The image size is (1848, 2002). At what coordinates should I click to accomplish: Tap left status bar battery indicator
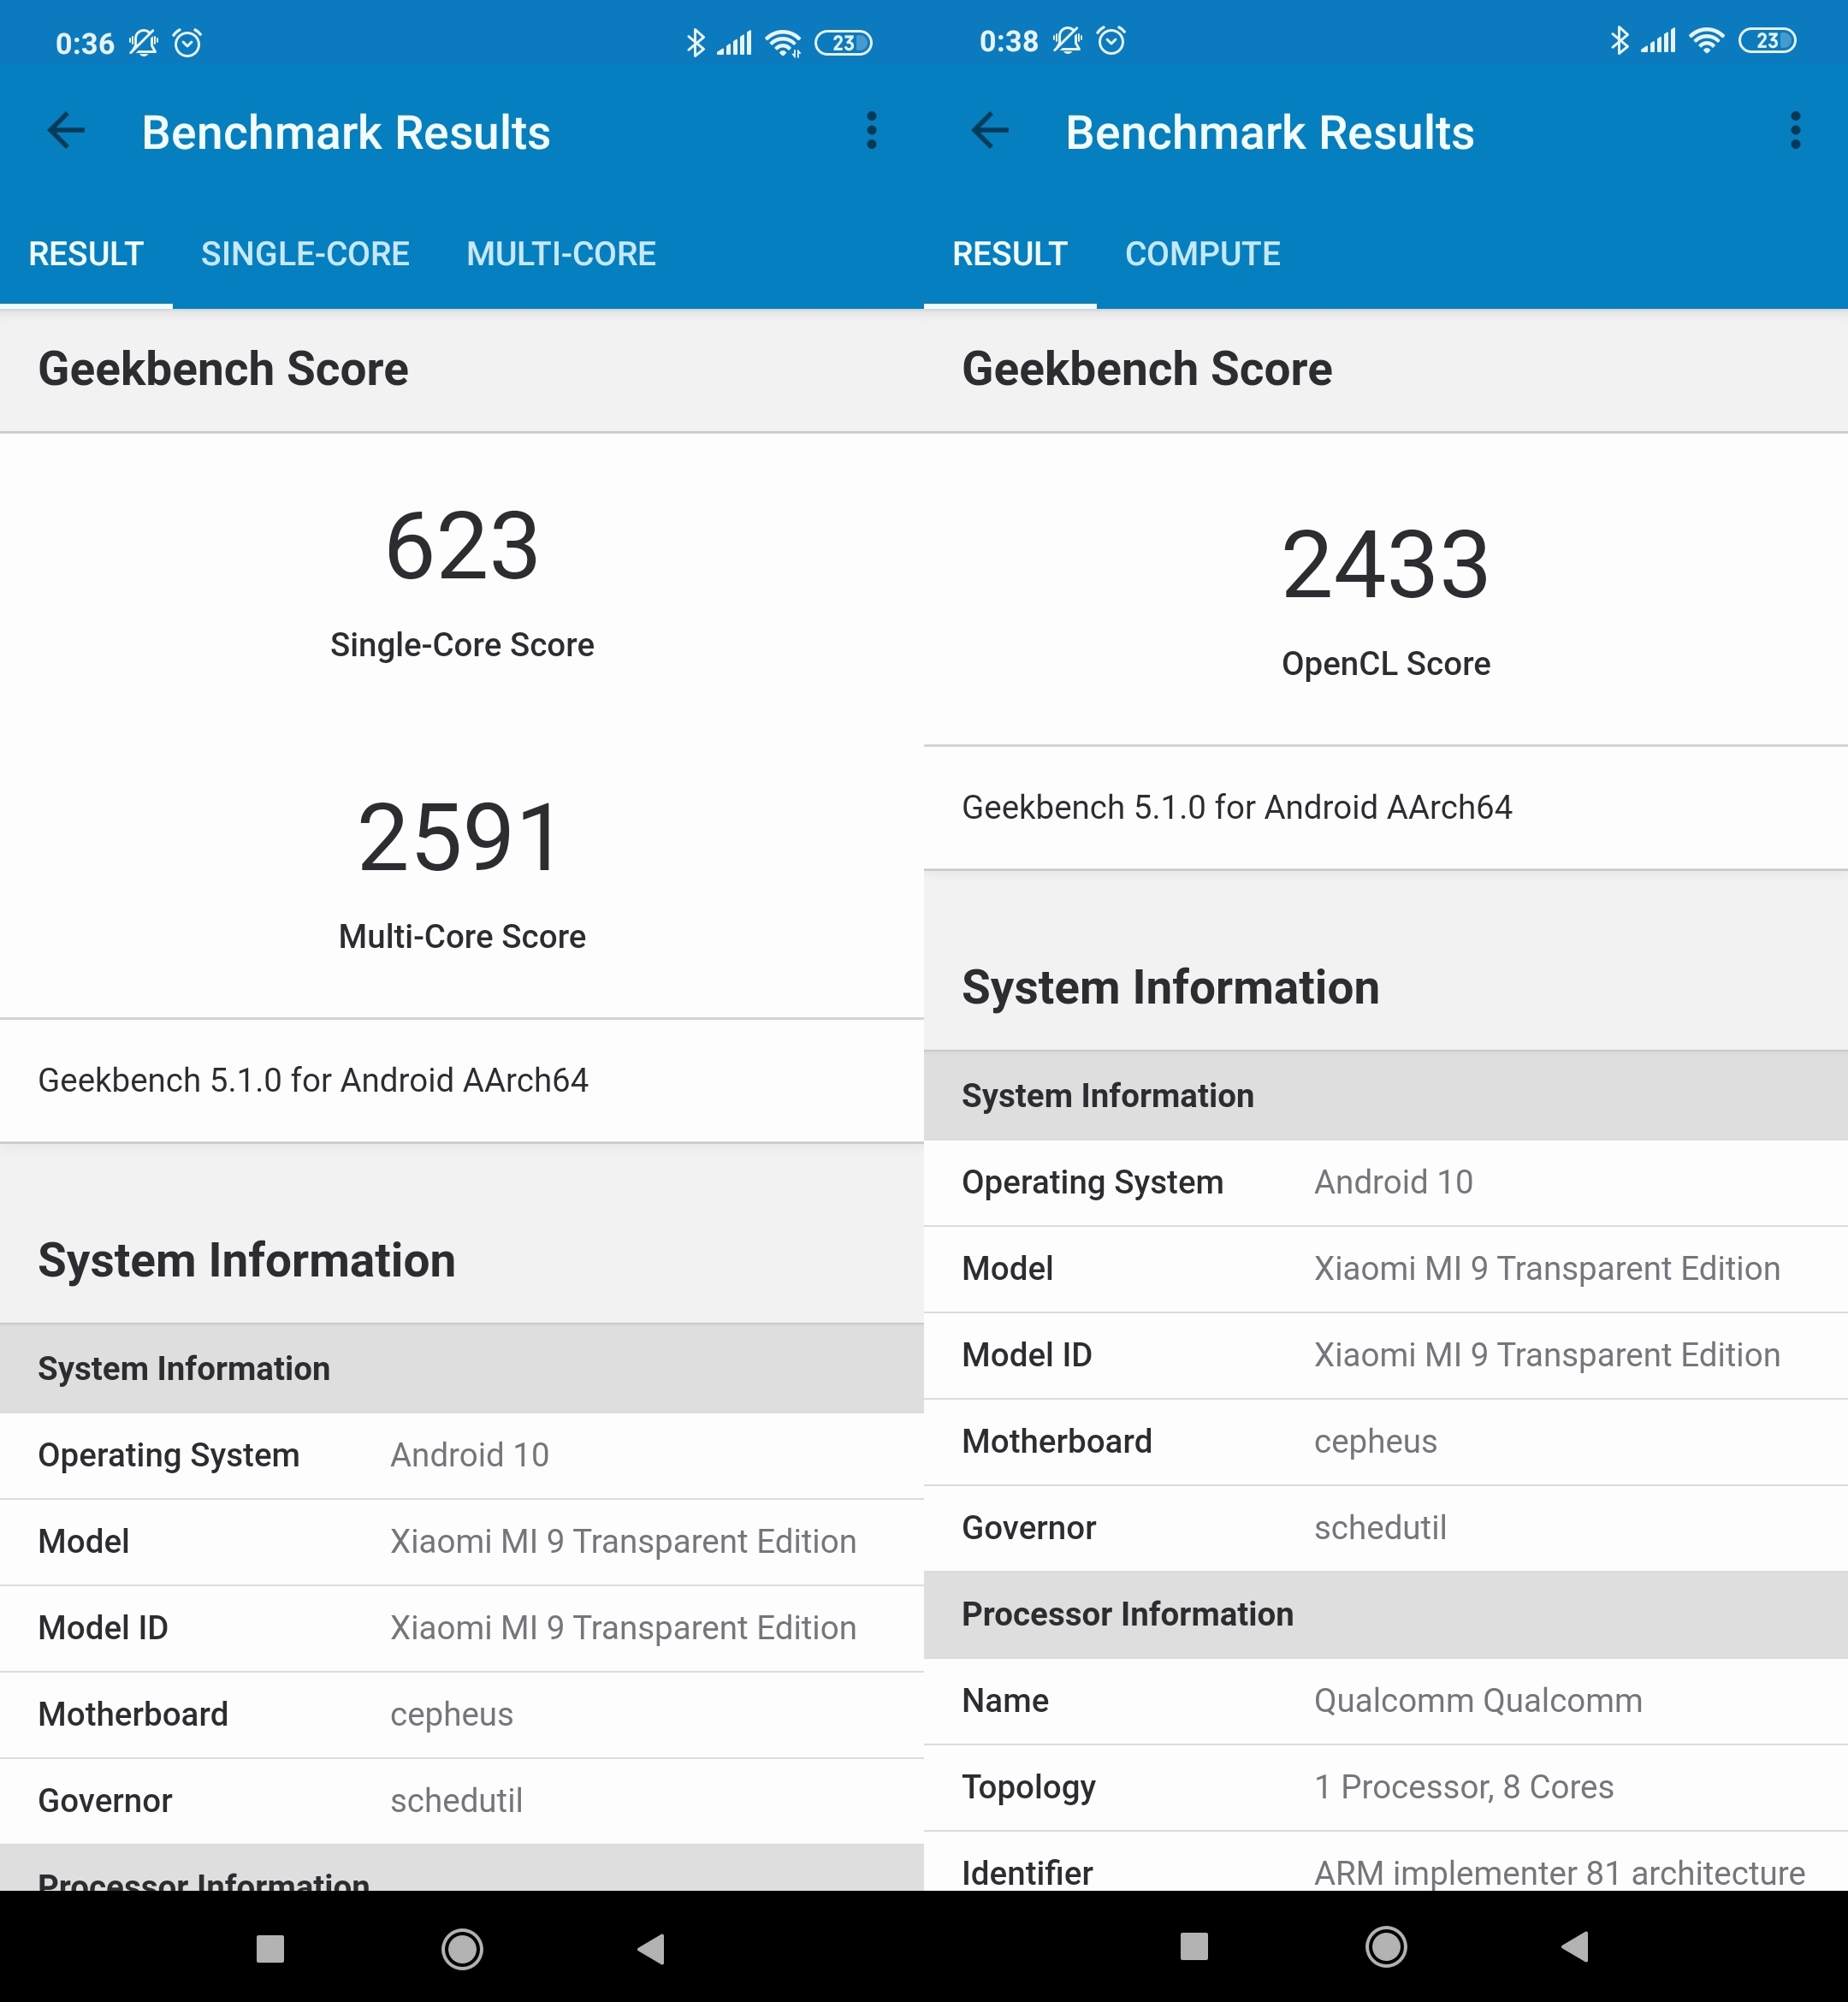click(843, 43)
